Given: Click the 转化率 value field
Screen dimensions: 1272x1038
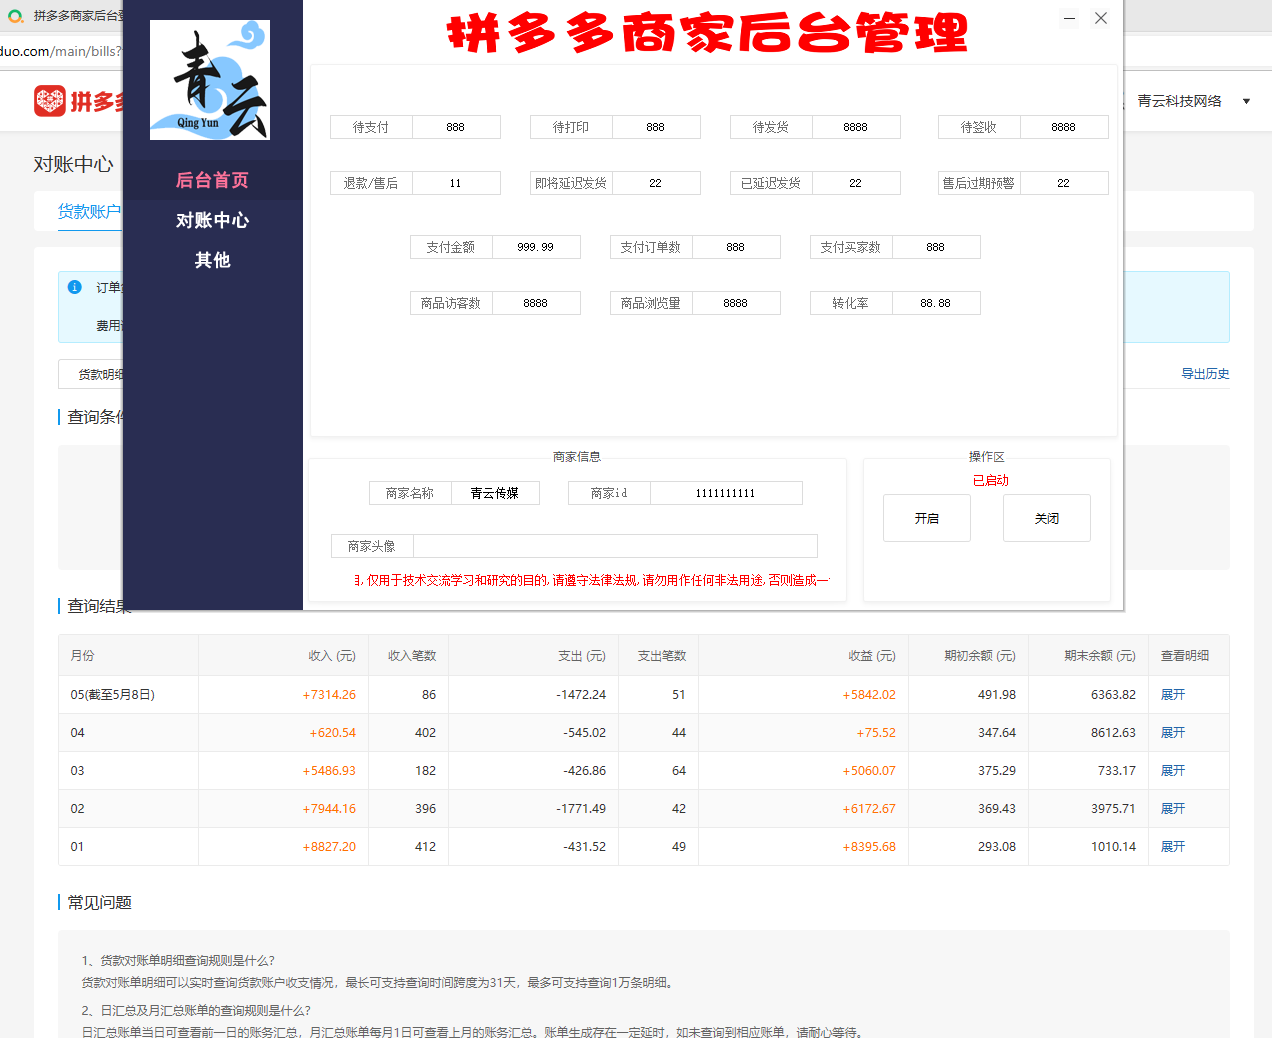Looking at the screenshot, I should (x=936, y=303).
